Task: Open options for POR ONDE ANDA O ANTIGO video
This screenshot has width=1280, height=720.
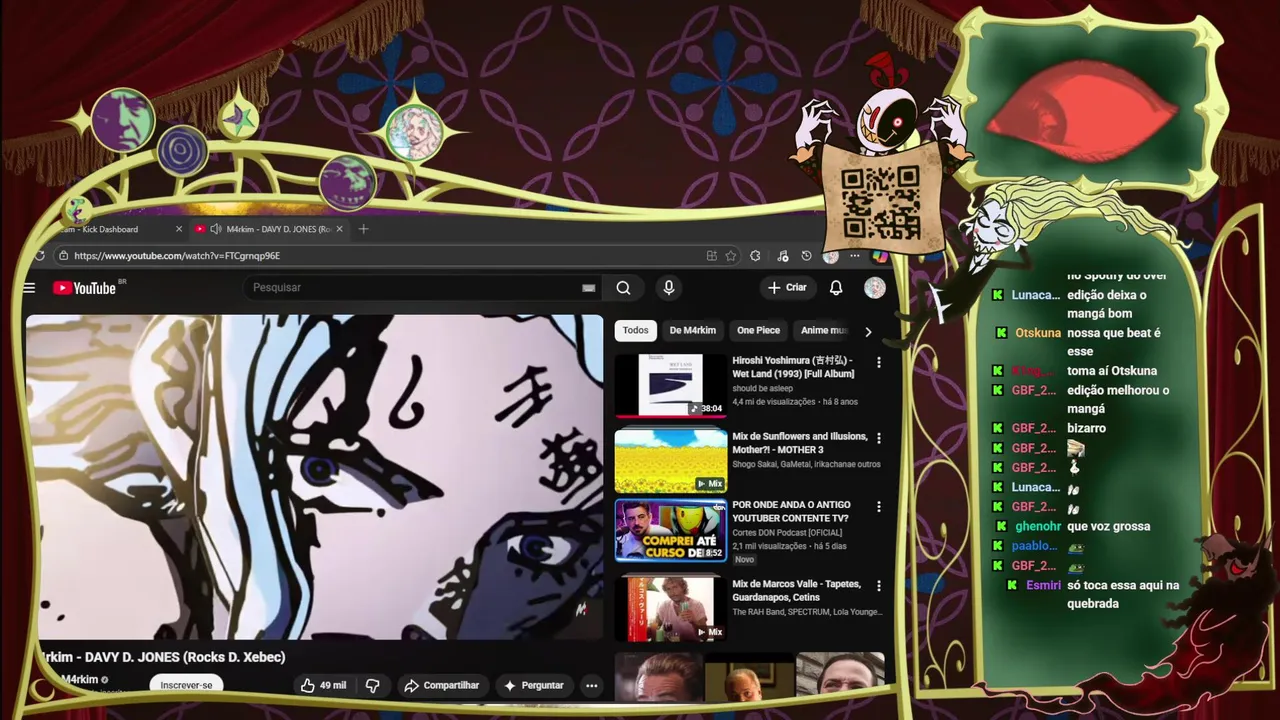Action: click(879, 507)
